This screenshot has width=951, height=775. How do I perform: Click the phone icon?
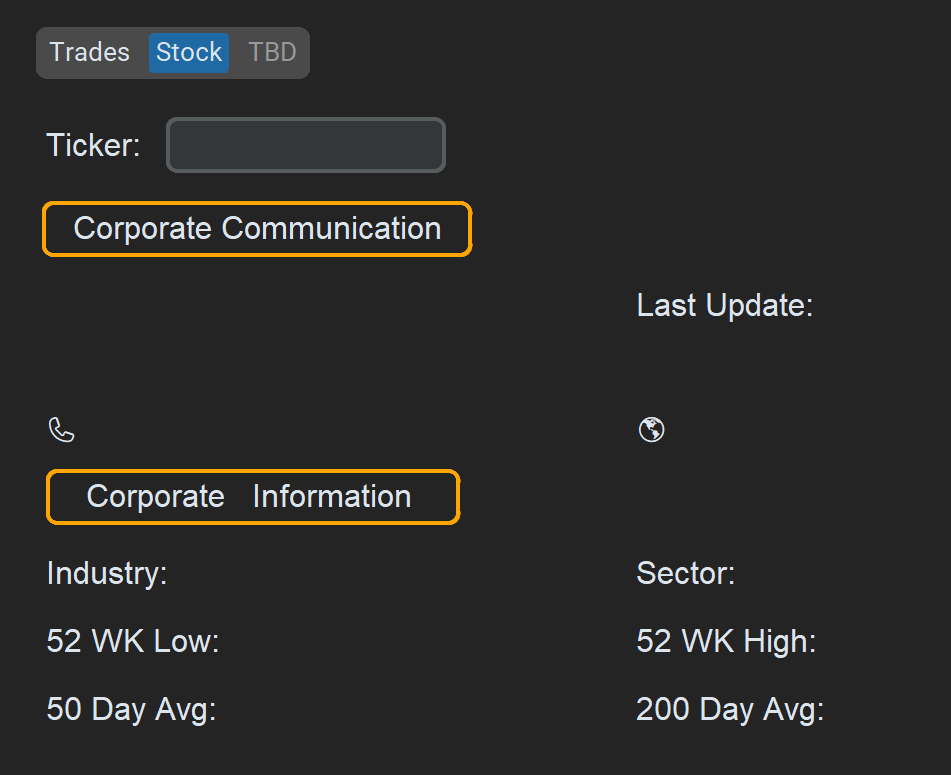click(62, 431)
